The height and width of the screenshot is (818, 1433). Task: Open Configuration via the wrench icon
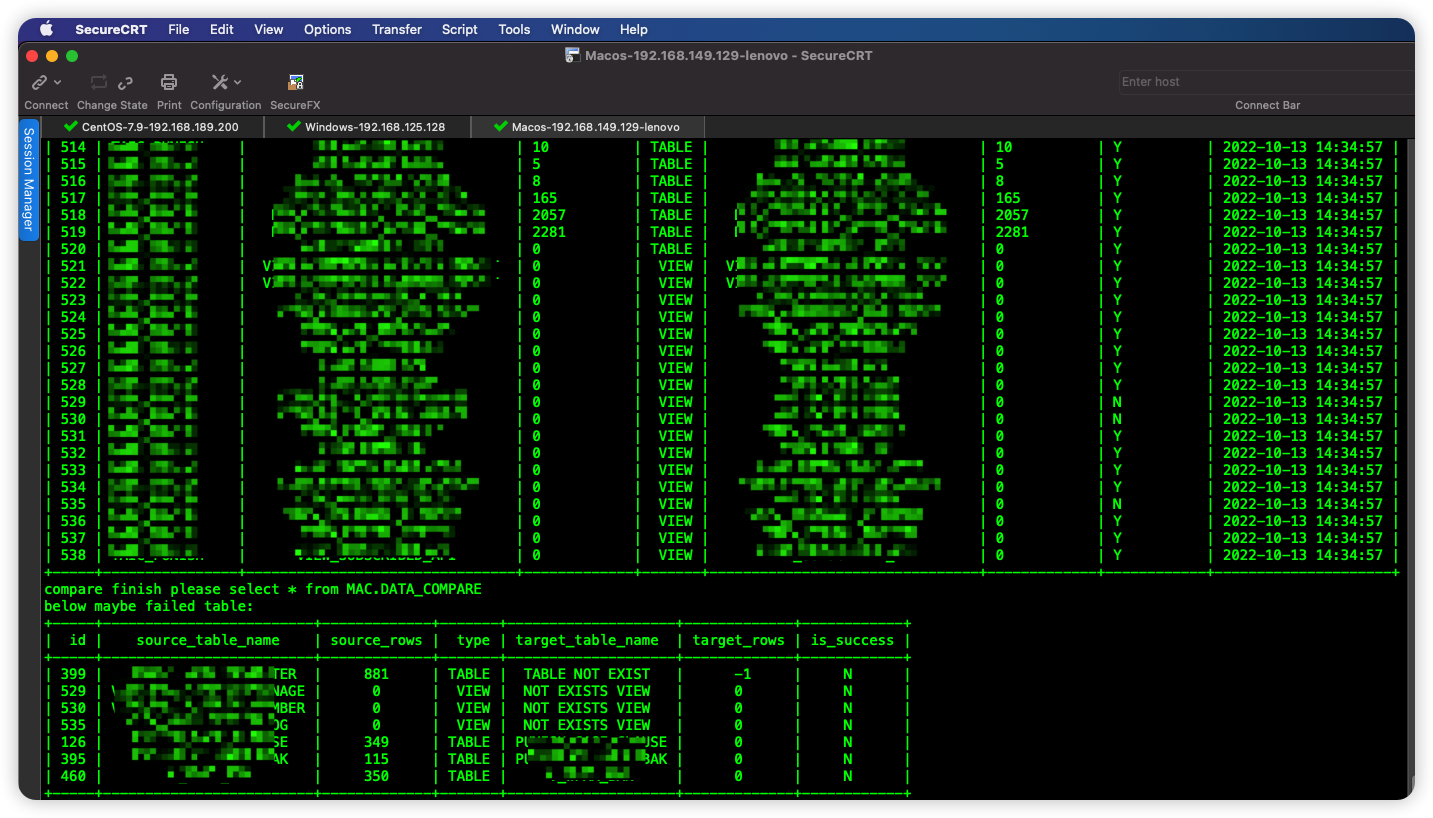click(220, 82)
